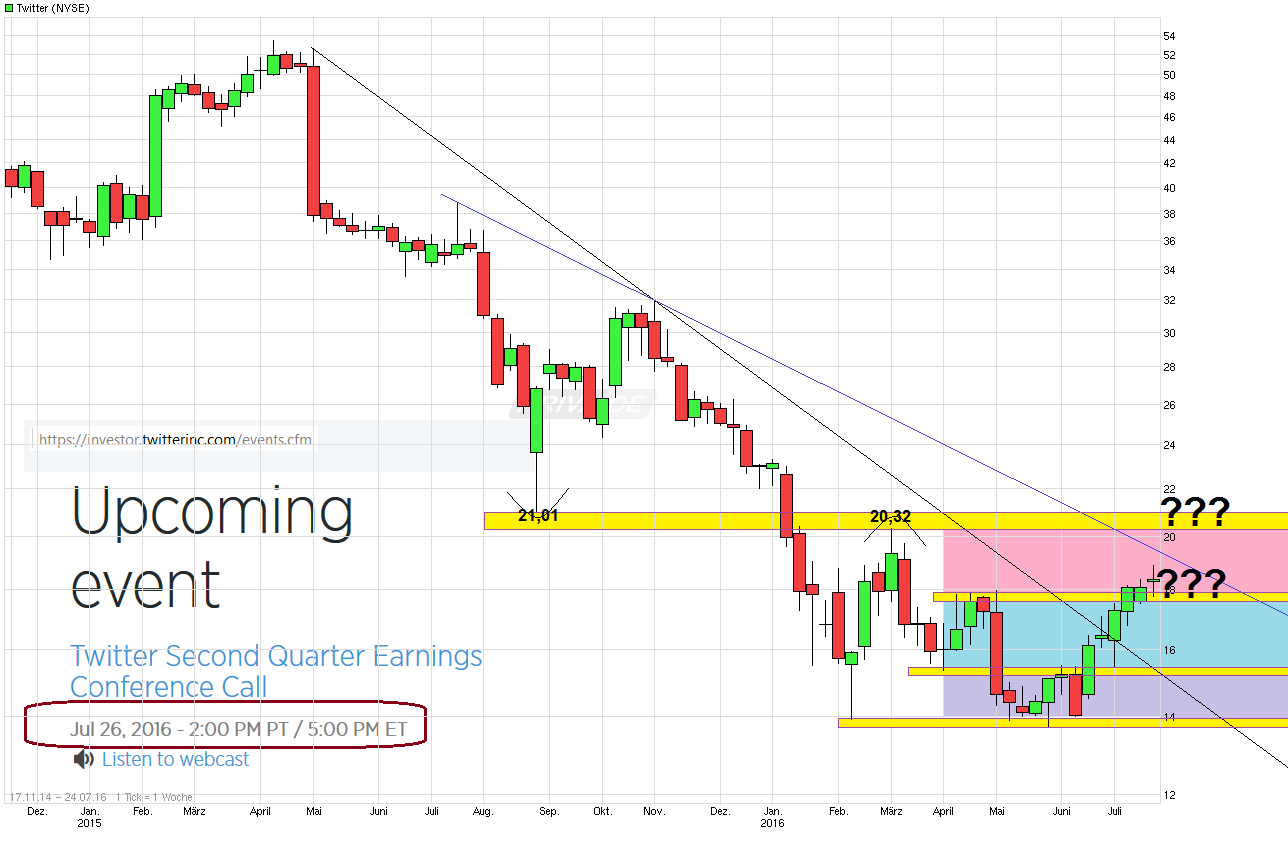Click the "17.11.14 - 24.07.16" date range text
This screenshot has height=844, width=1288.
[x=57, y=797]
